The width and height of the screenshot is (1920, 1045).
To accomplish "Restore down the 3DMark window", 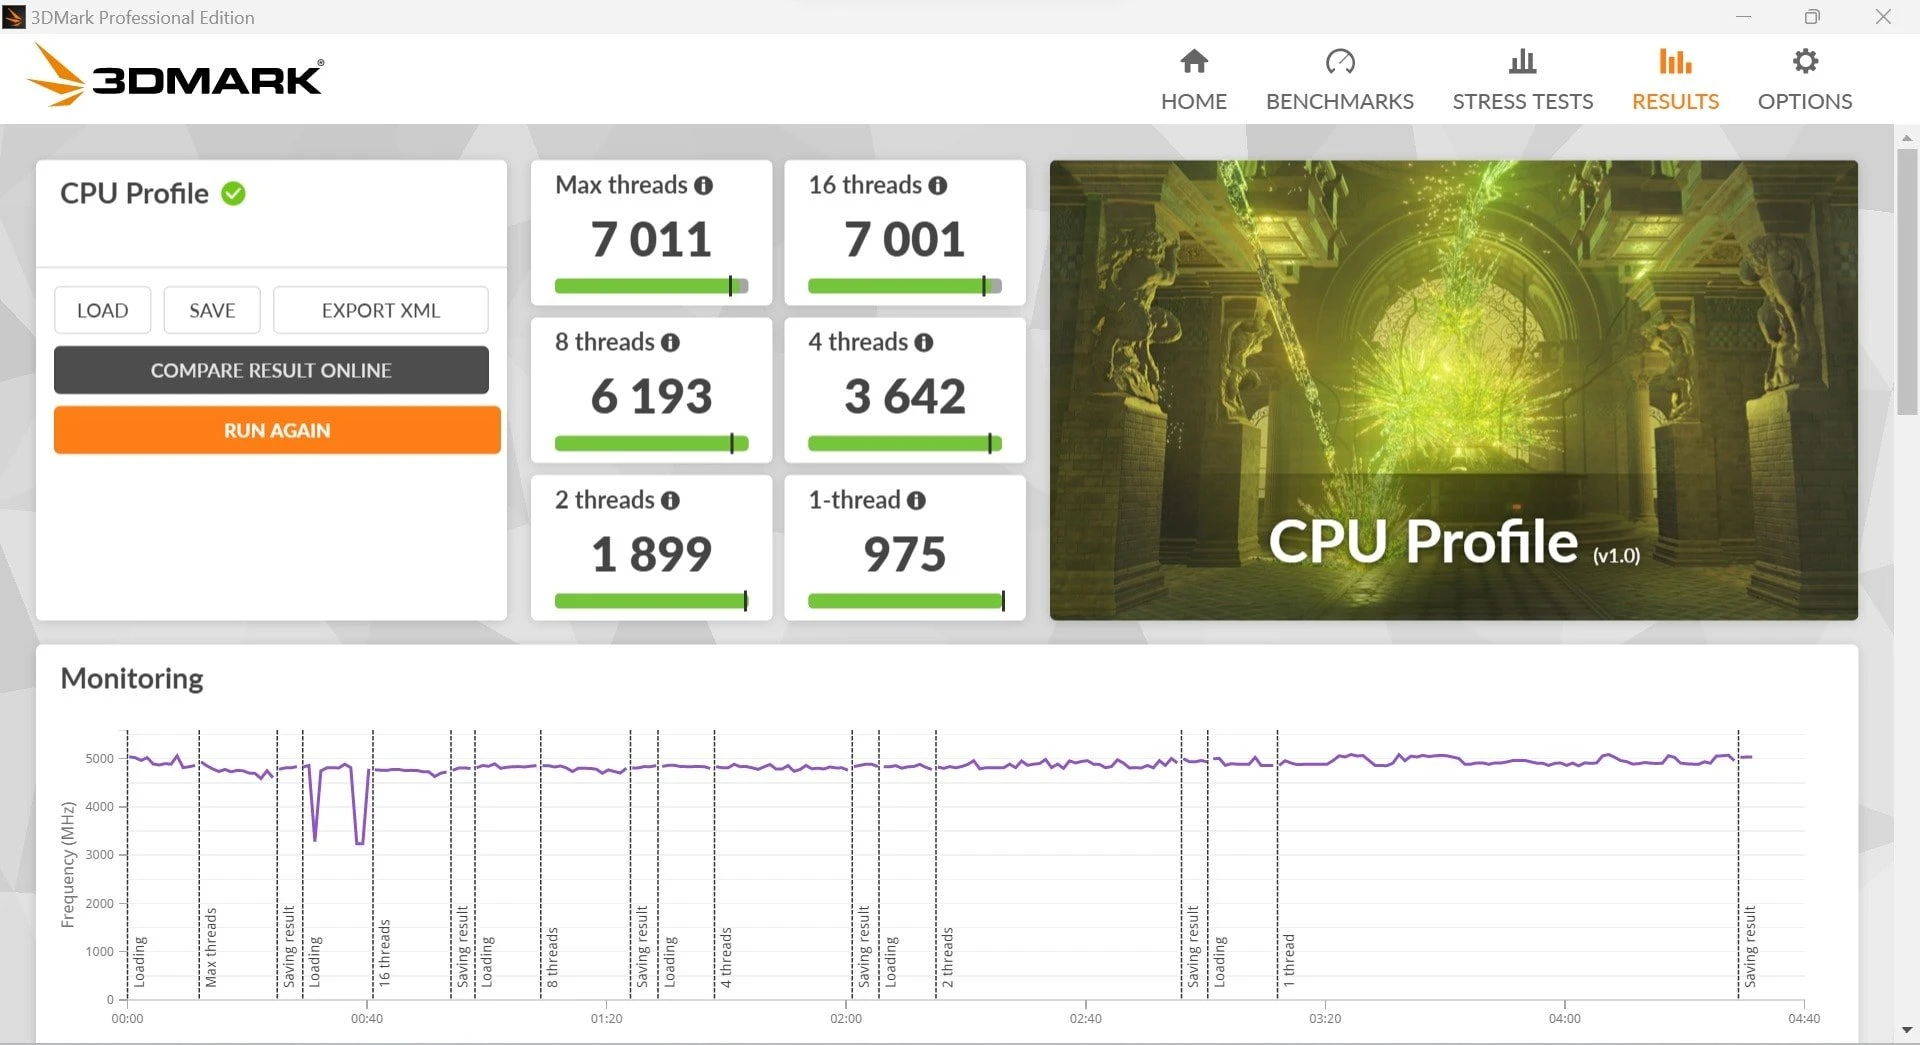I will click(x=1812, y=17).
